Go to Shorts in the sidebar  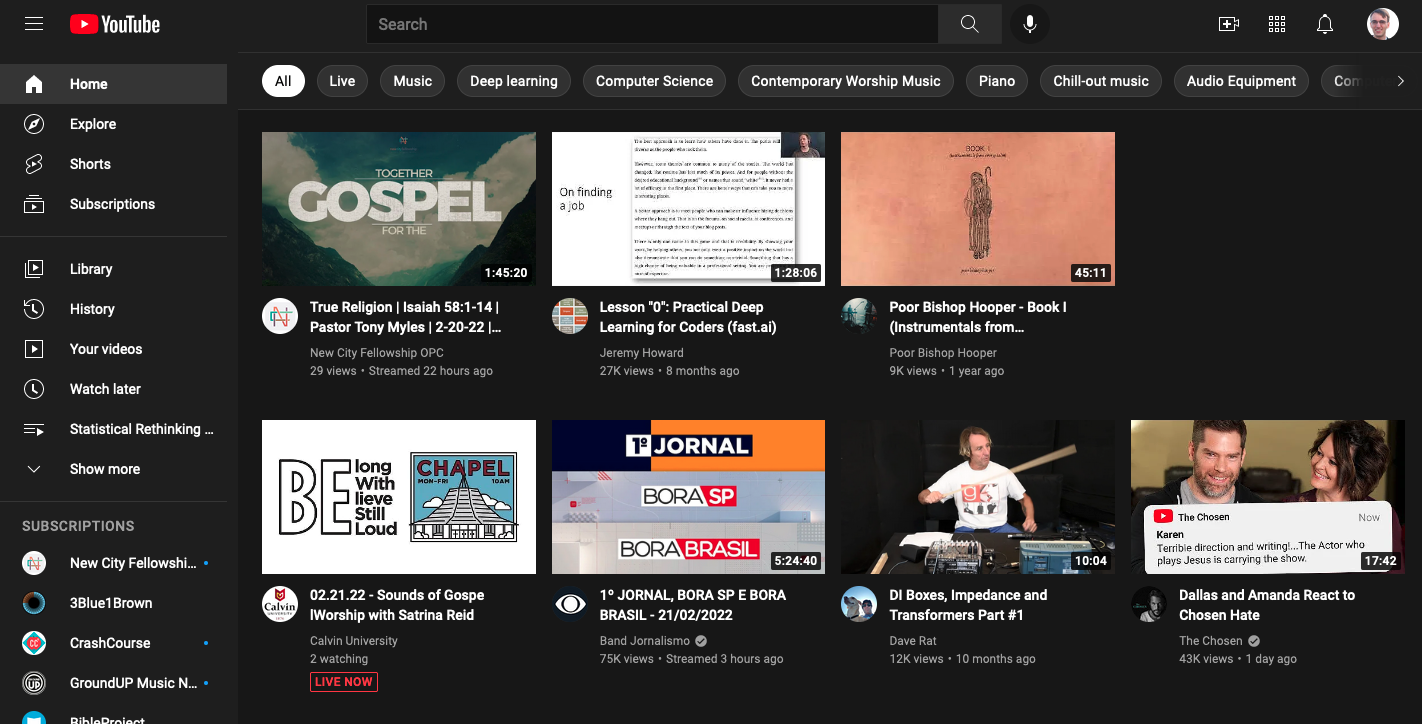(x=90, y=164)
